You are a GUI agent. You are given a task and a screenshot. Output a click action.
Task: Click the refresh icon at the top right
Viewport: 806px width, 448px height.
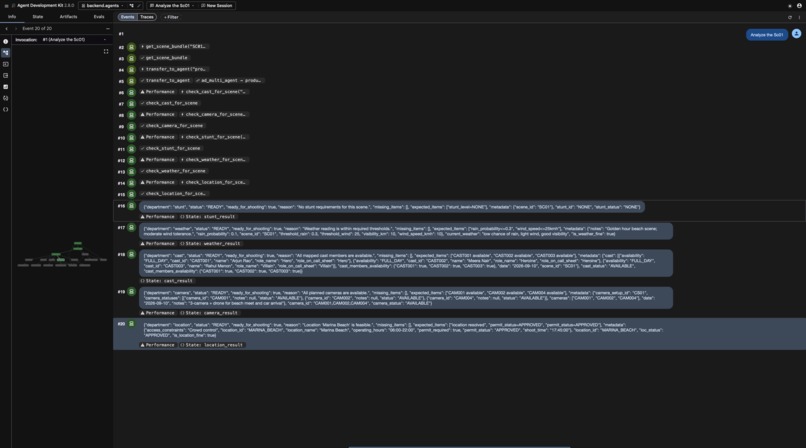coord(790,17)
